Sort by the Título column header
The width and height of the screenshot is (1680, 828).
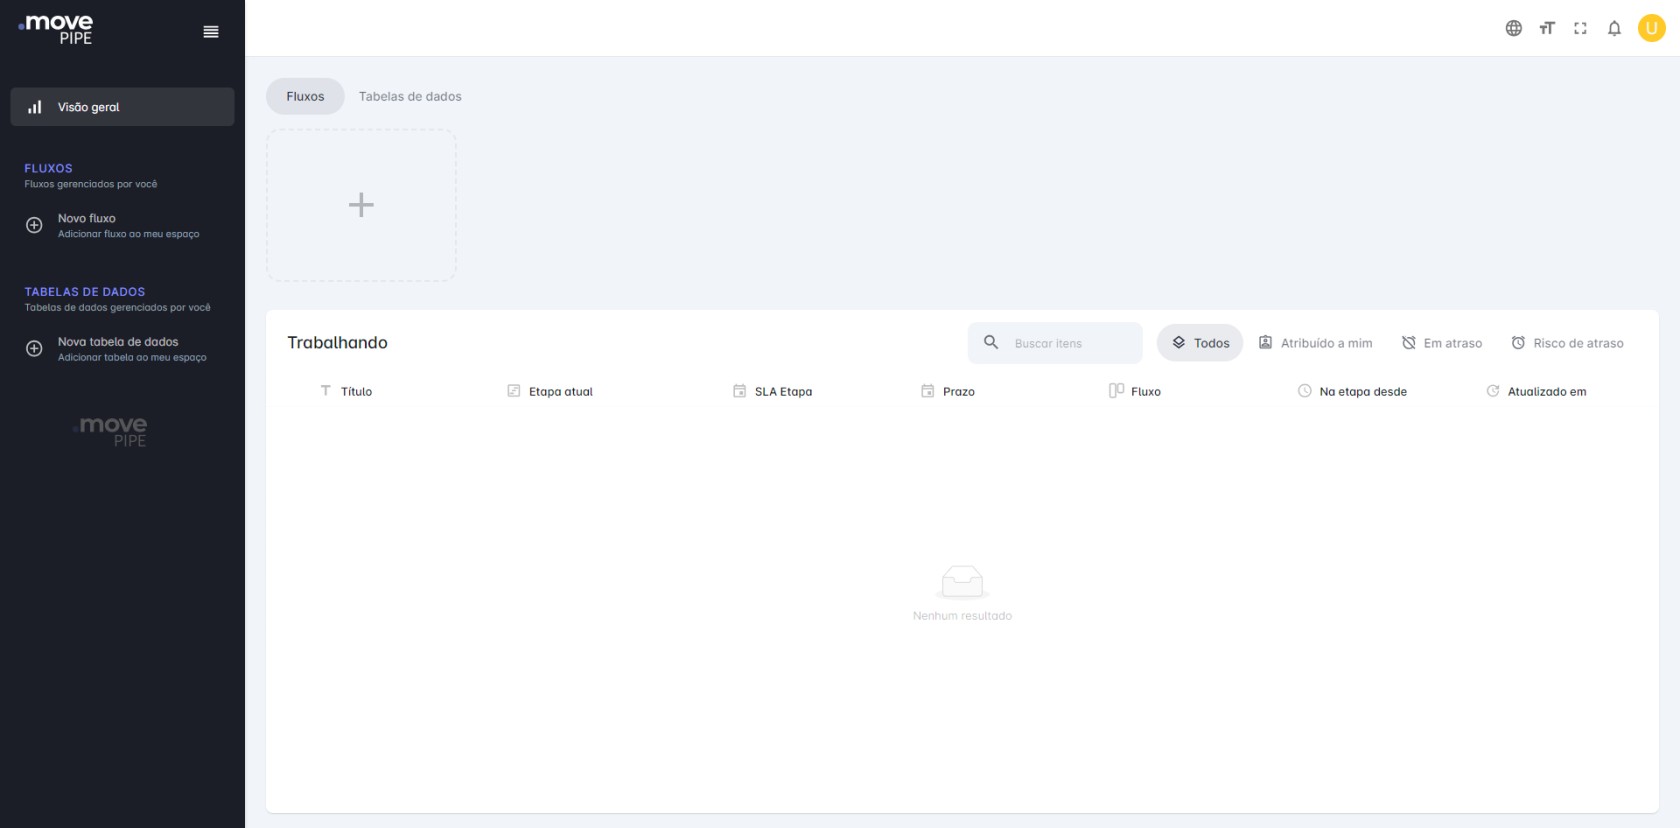click(356, 392)
